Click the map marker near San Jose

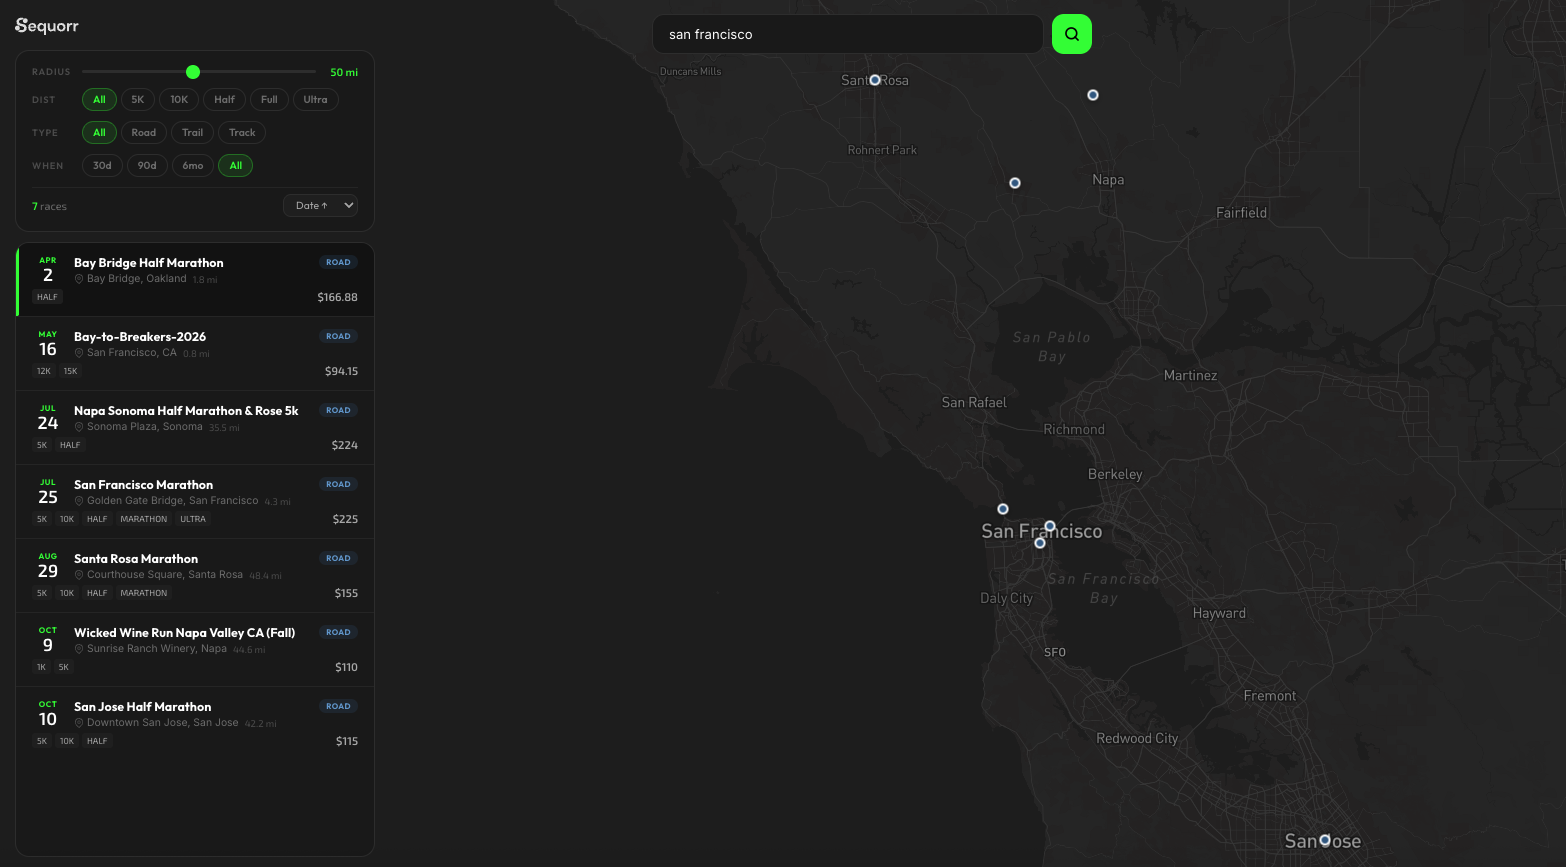click(1324, 840)
